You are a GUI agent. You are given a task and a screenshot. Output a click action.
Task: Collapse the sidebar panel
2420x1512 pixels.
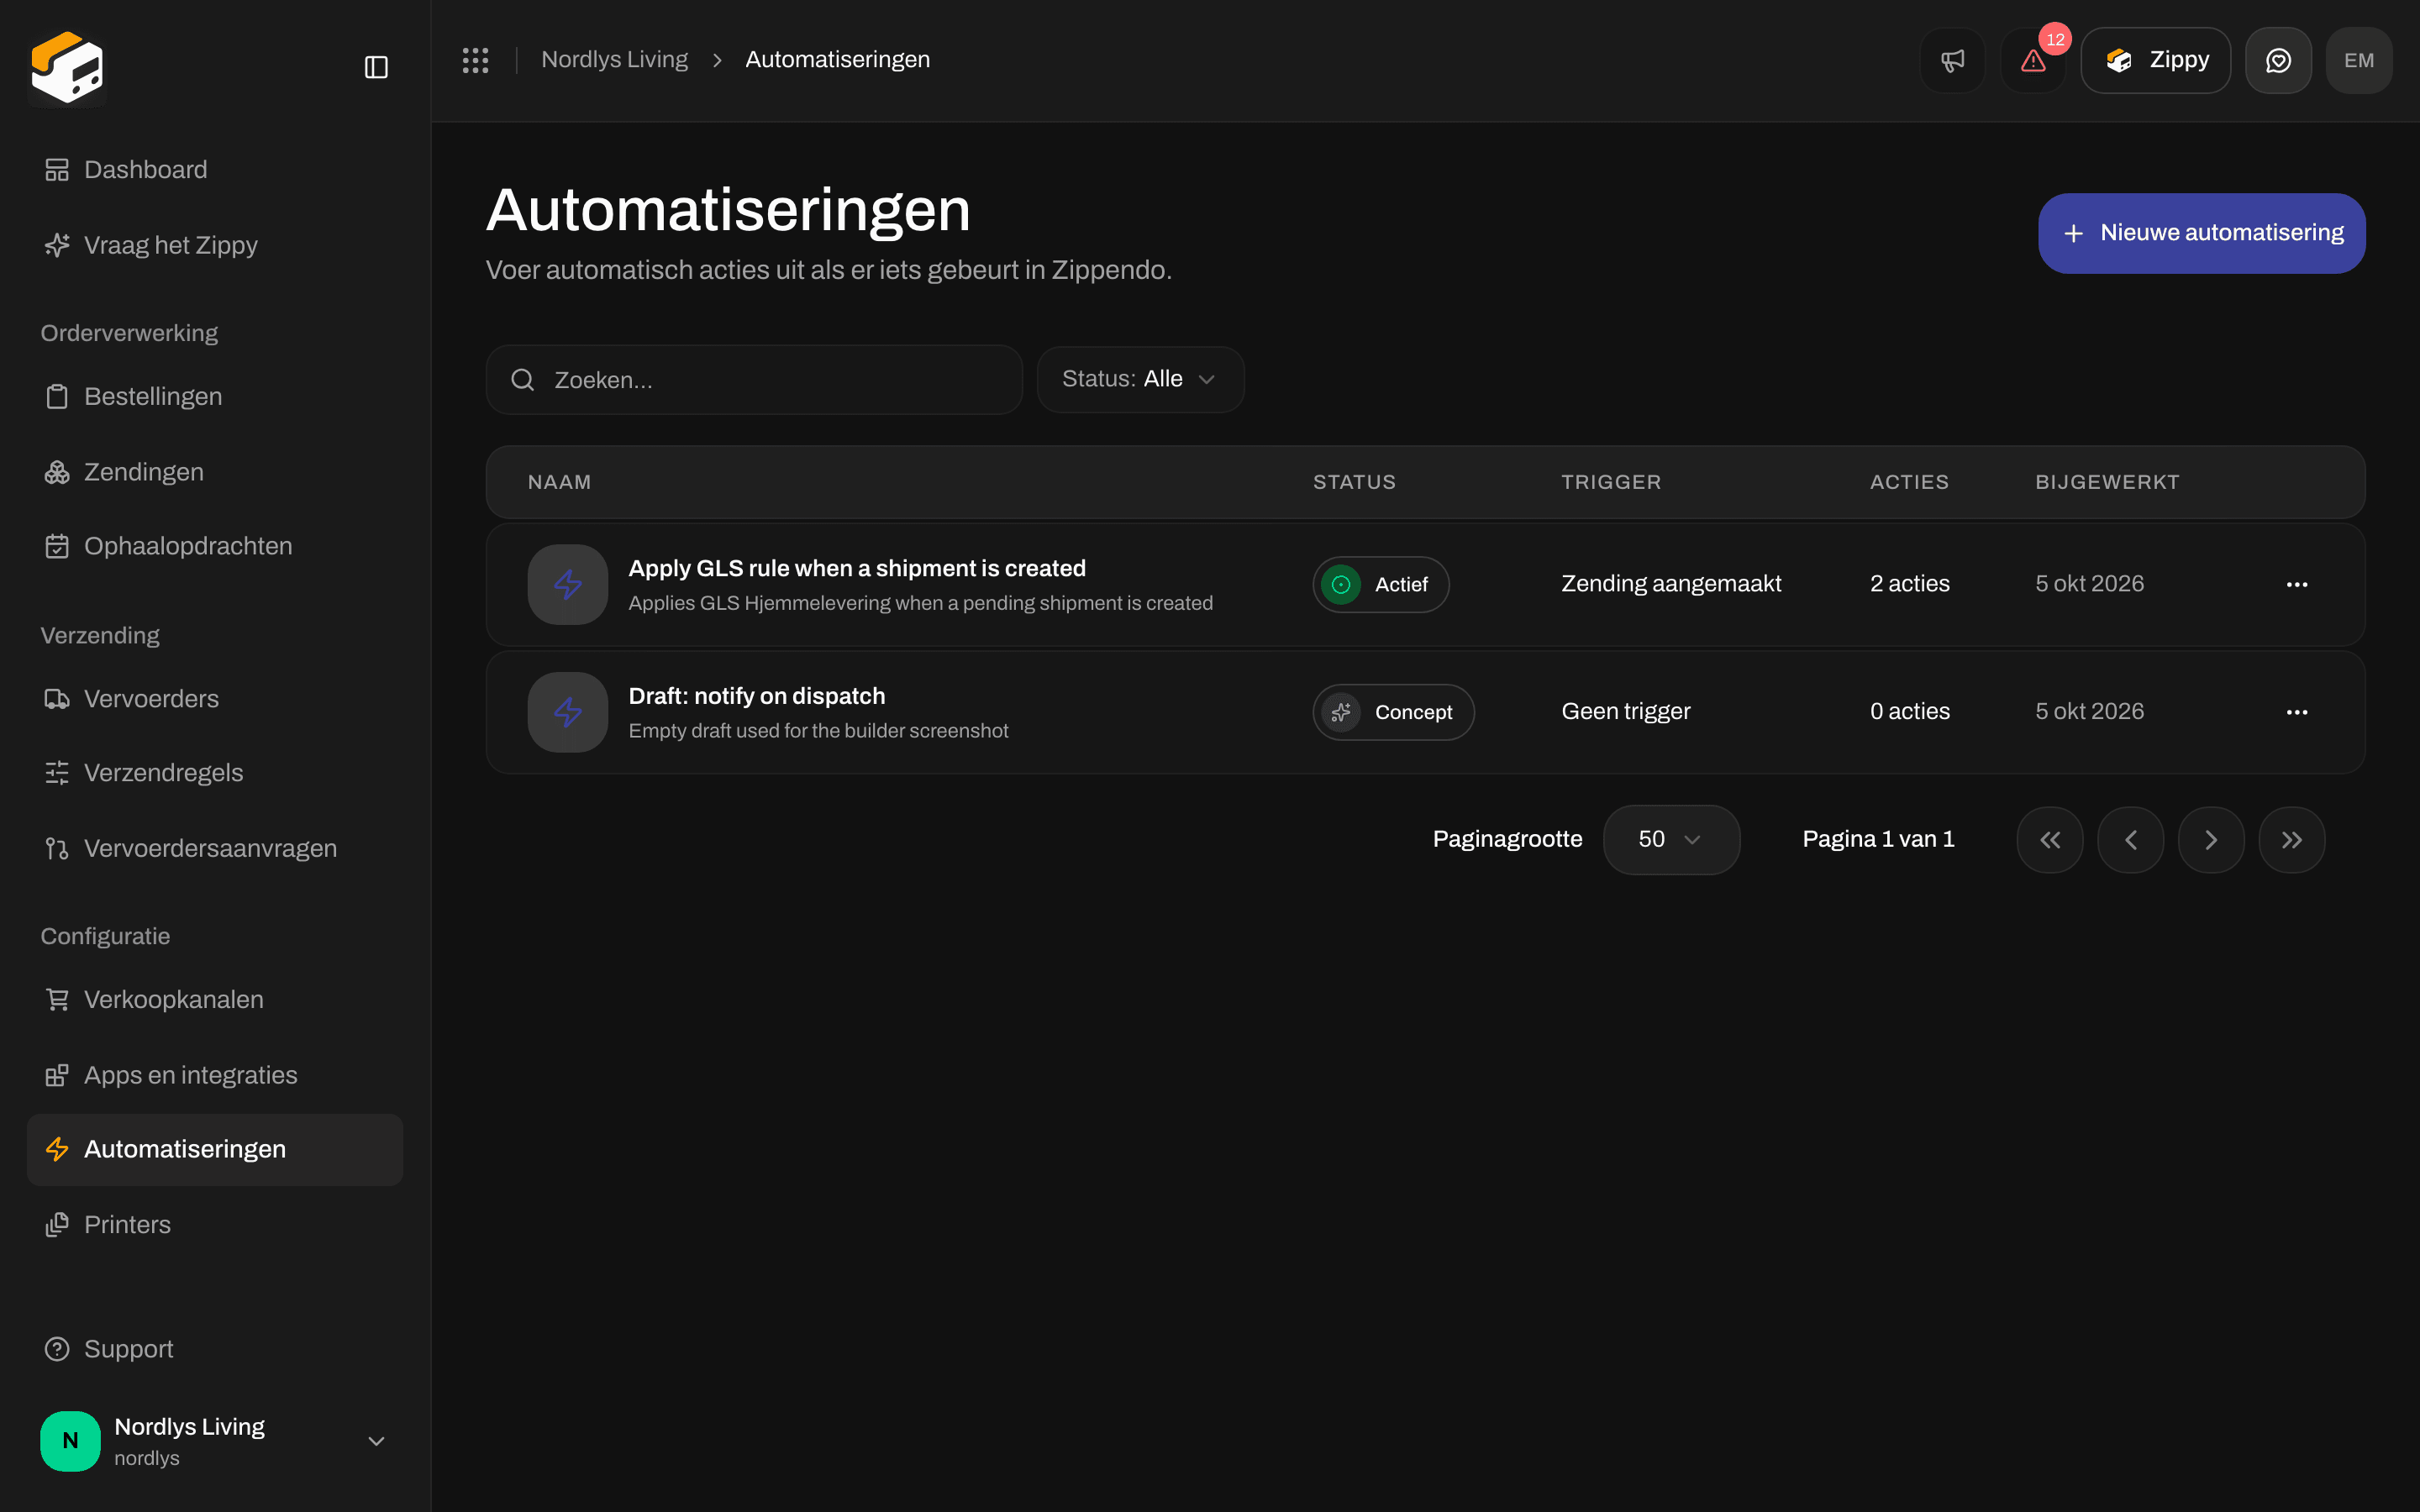(376, 67)
